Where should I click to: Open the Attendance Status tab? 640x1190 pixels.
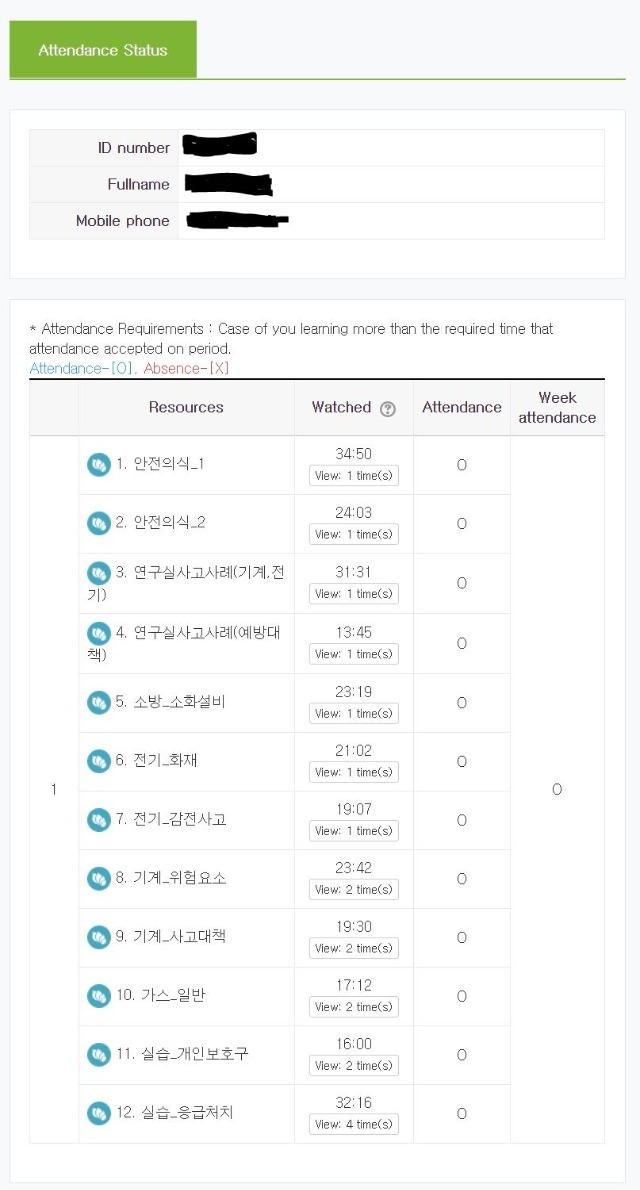point(102,50)
